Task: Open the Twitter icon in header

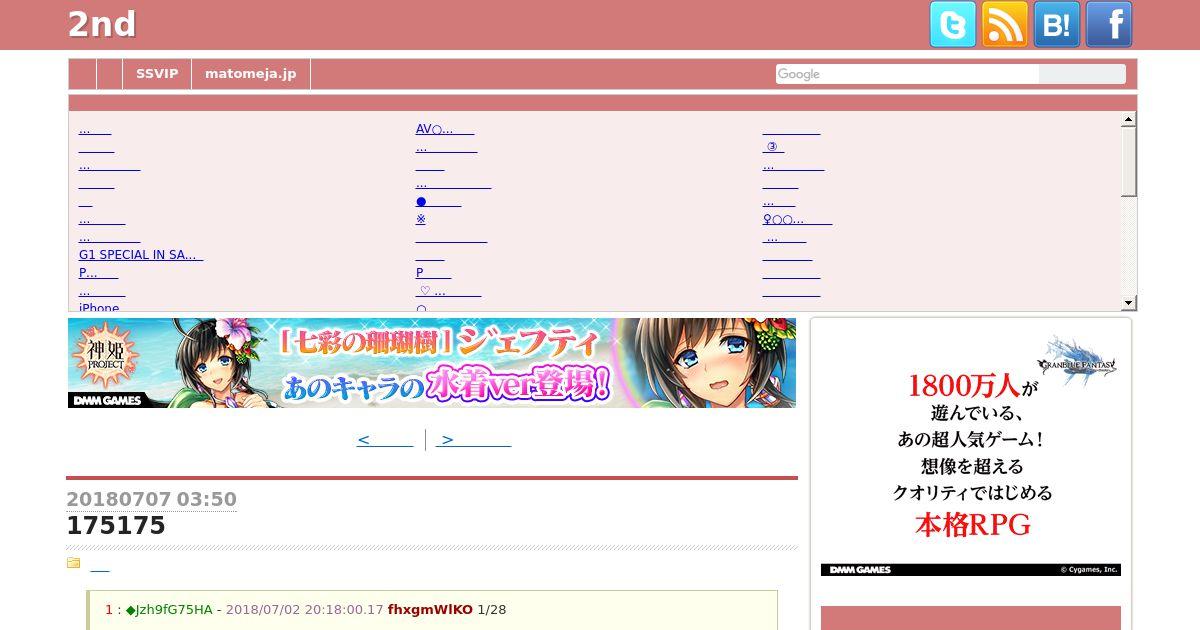Action: click(x=953, y=24)
